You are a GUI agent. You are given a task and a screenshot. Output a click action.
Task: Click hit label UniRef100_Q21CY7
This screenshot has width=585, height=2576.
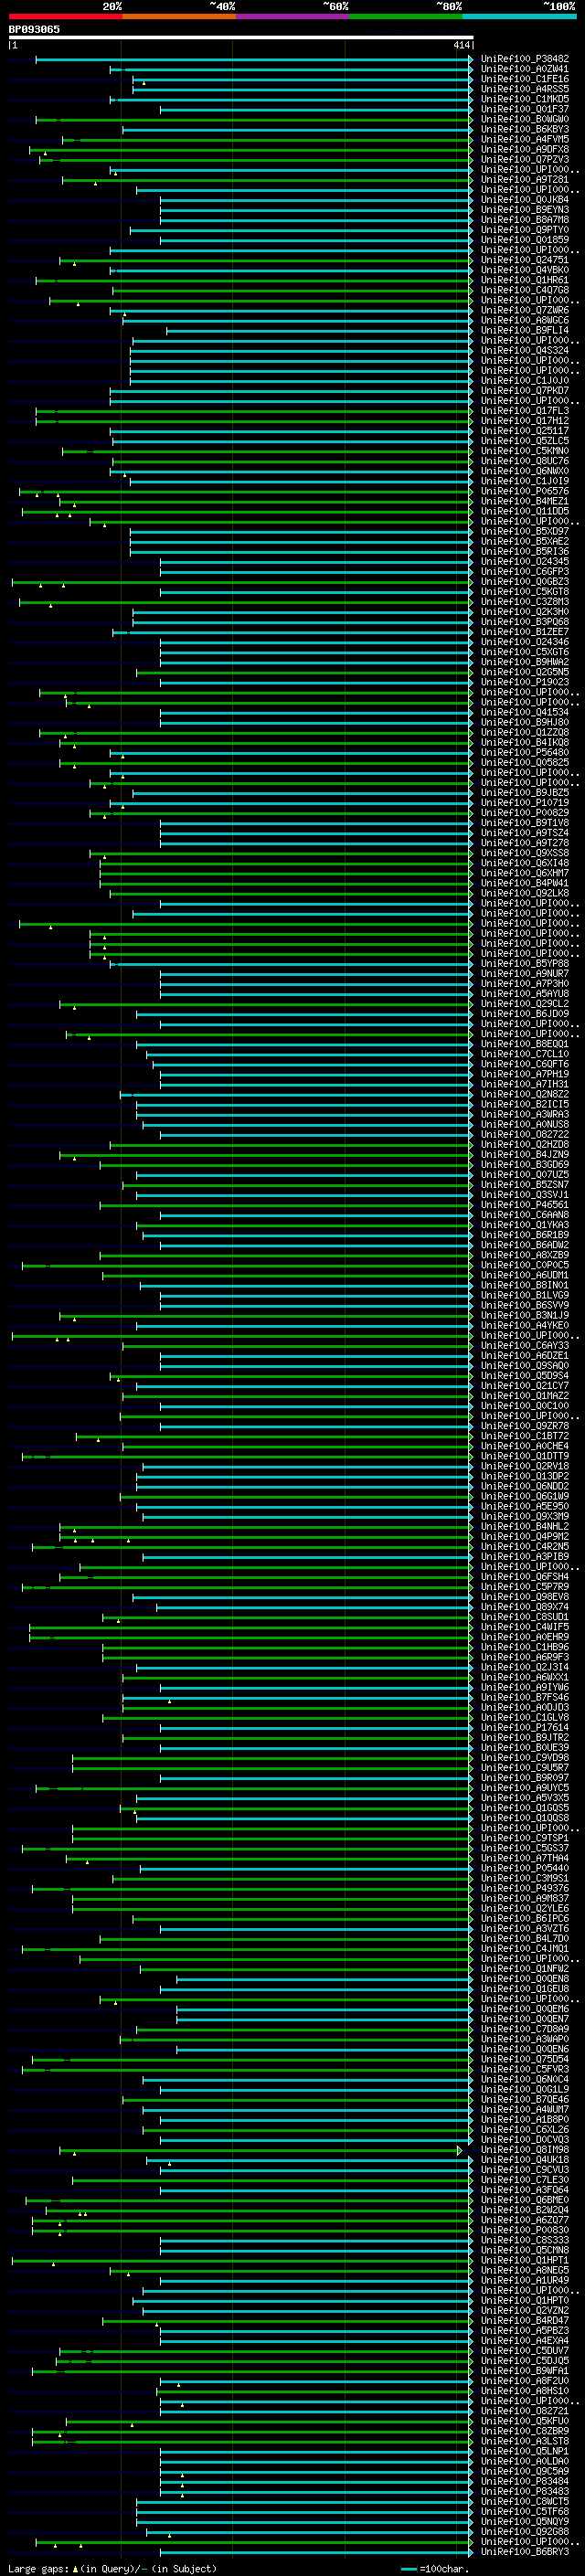(525, 1385)
